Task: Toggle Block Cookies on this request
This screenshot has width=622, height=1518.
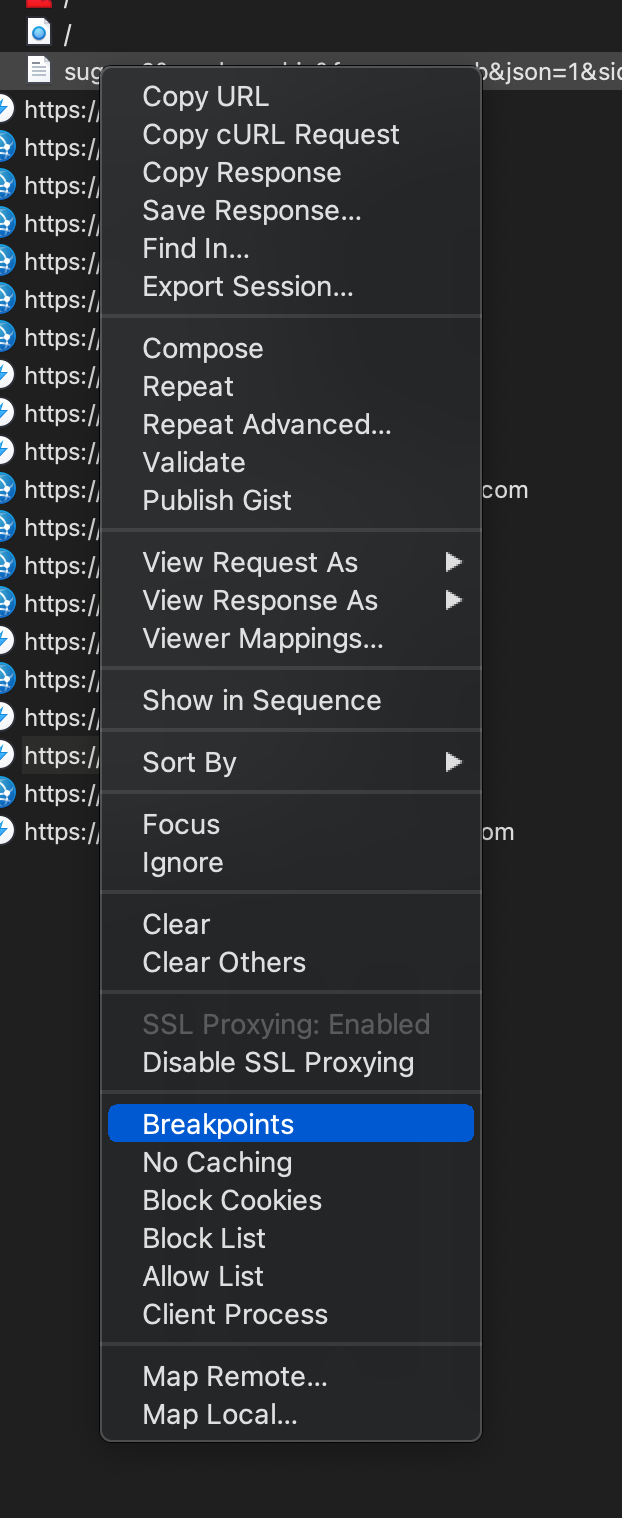Action: click(232, 1201)
